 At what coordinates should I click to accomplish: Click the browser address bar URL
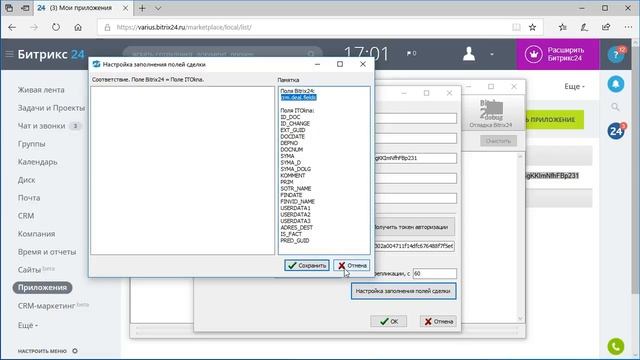(184, 27)
